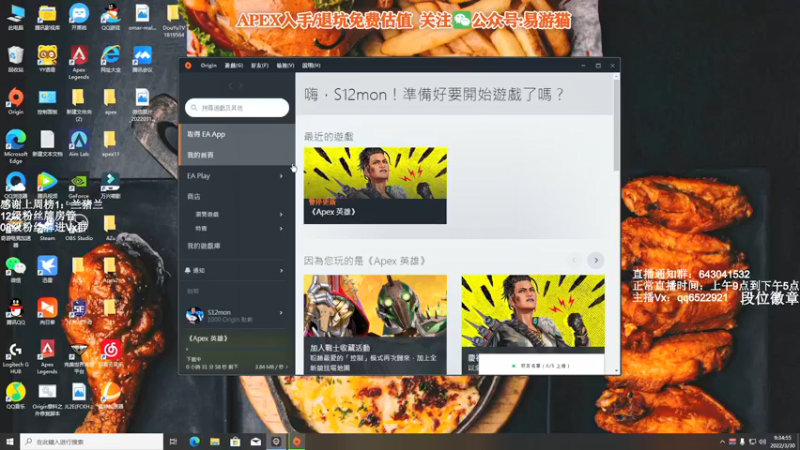Open download queue arrow beside 3.84 MB/秒
800x450 pixels.
point(287,367)
